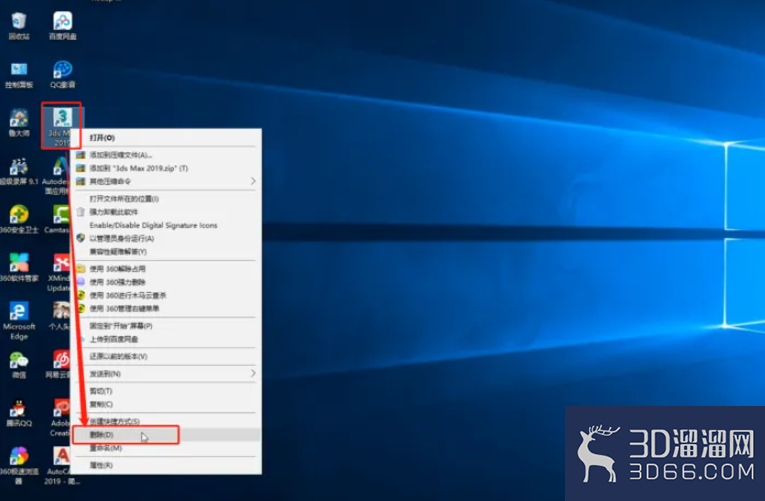Image resolution: width=765 pixels, height=501 pixels.
Task: Select the 鲁大师 desktop icon
Action: click(x=19, y=123)
